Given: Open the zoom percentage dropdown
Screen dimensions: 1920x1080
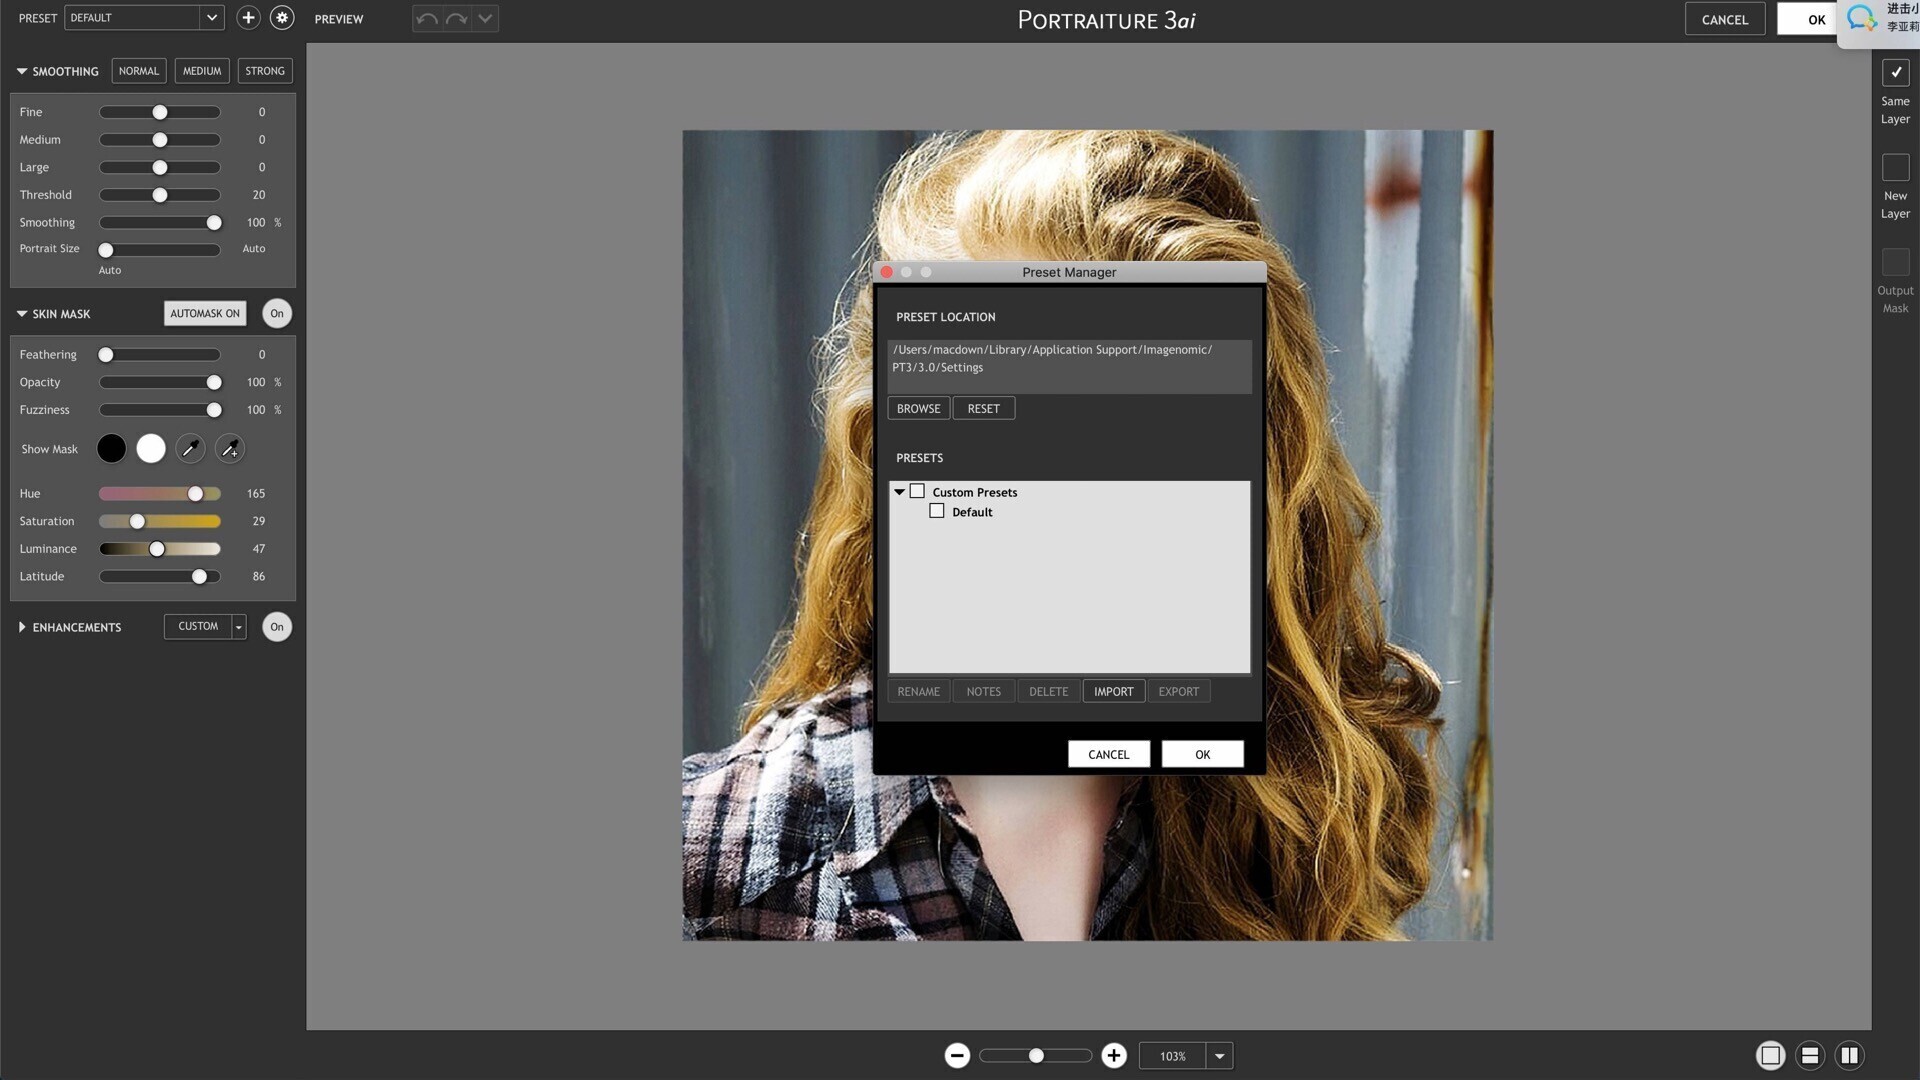Looking at the screenshot, I should coord(1219,1056).
